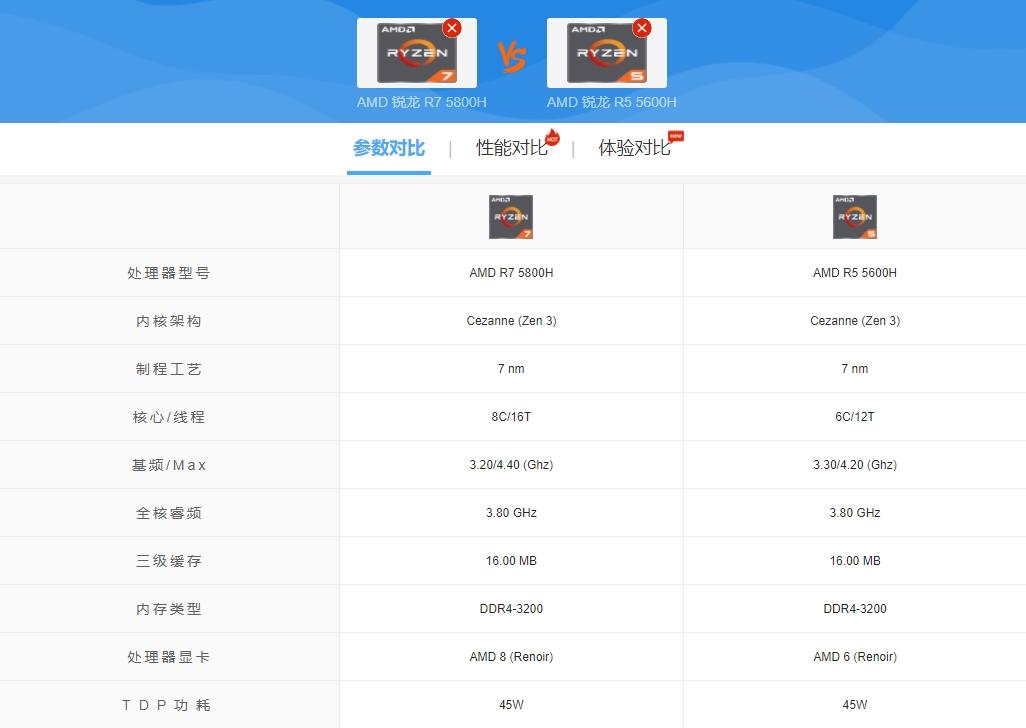The height and width of the screenshot is (728, 1026).
Task: Switch to the 体验对比 tab
Action: (x=634, y=148)
